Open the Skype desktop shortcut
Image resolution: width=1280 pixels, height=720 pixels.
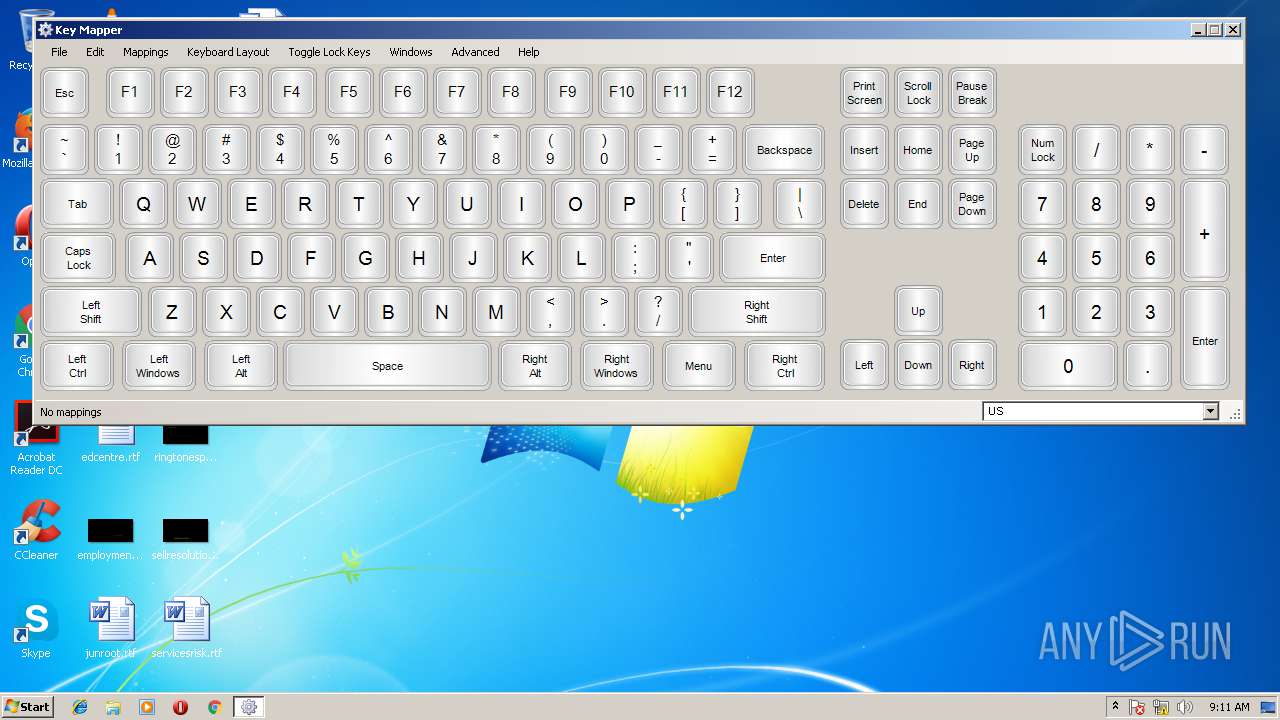(36, 630)
